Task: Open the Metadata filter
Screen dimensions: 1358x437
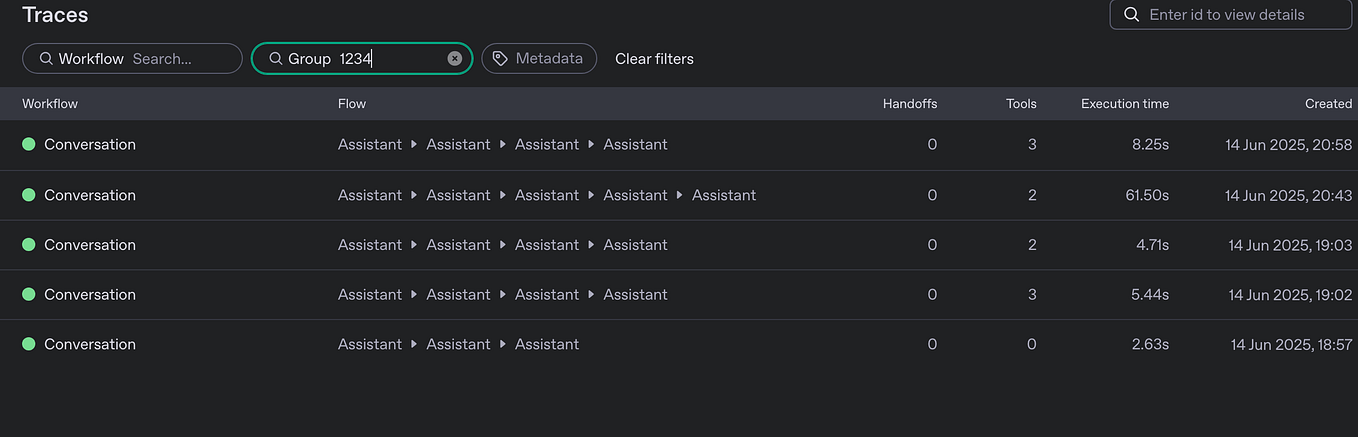Action: (x=539, y=59)
